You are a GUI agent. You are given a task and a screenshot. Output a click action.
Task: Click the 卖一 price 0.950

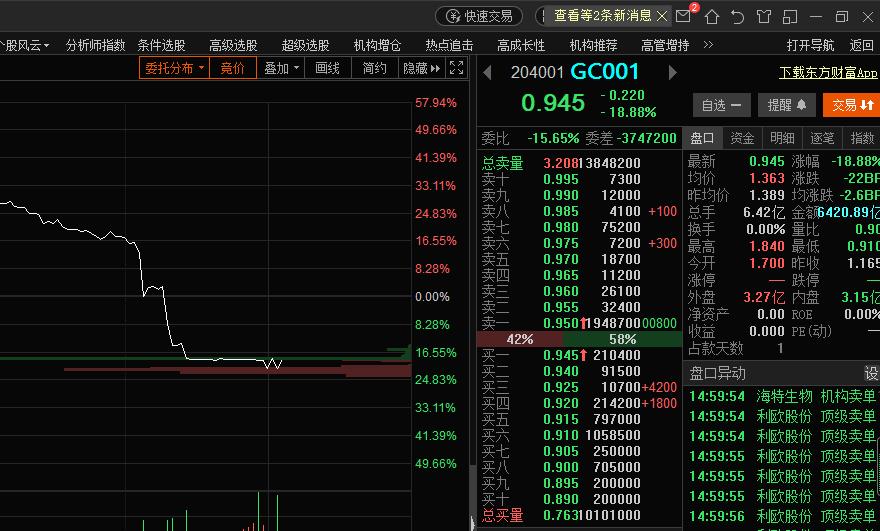tap(561, 323)
